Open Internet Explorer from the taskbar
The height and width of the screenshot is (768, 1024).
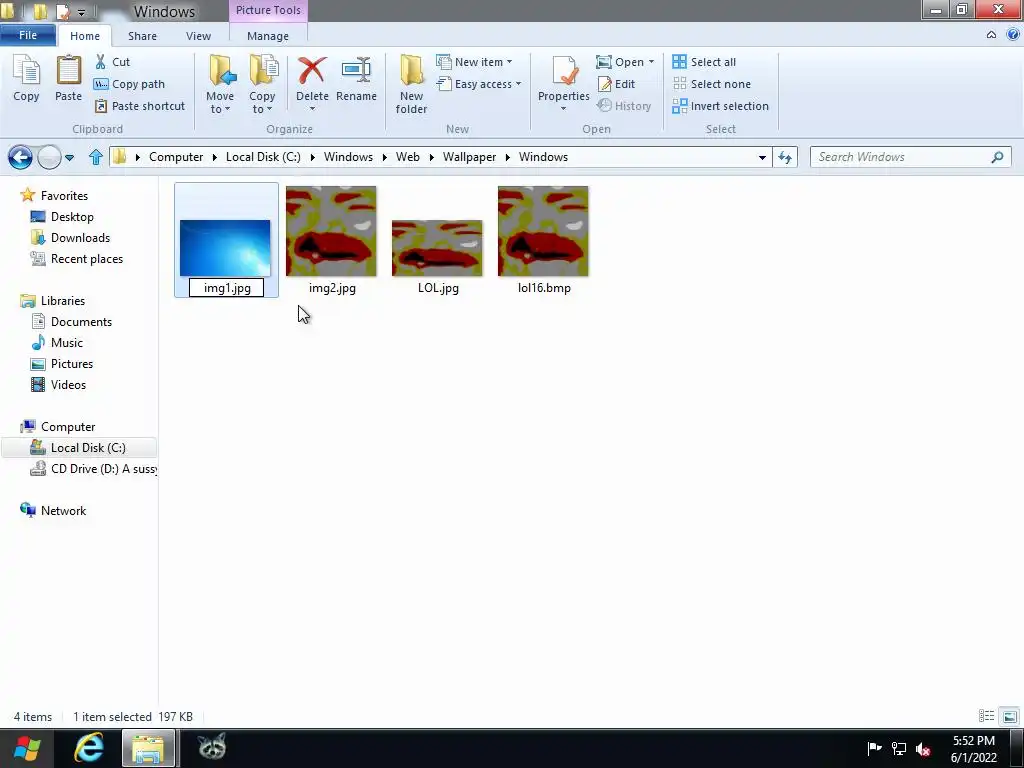(x=88, y=748)
